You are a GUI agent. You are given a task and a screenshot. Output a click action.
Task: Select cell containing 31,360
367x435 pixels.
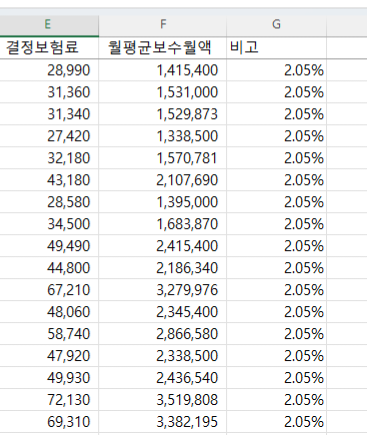49,92
